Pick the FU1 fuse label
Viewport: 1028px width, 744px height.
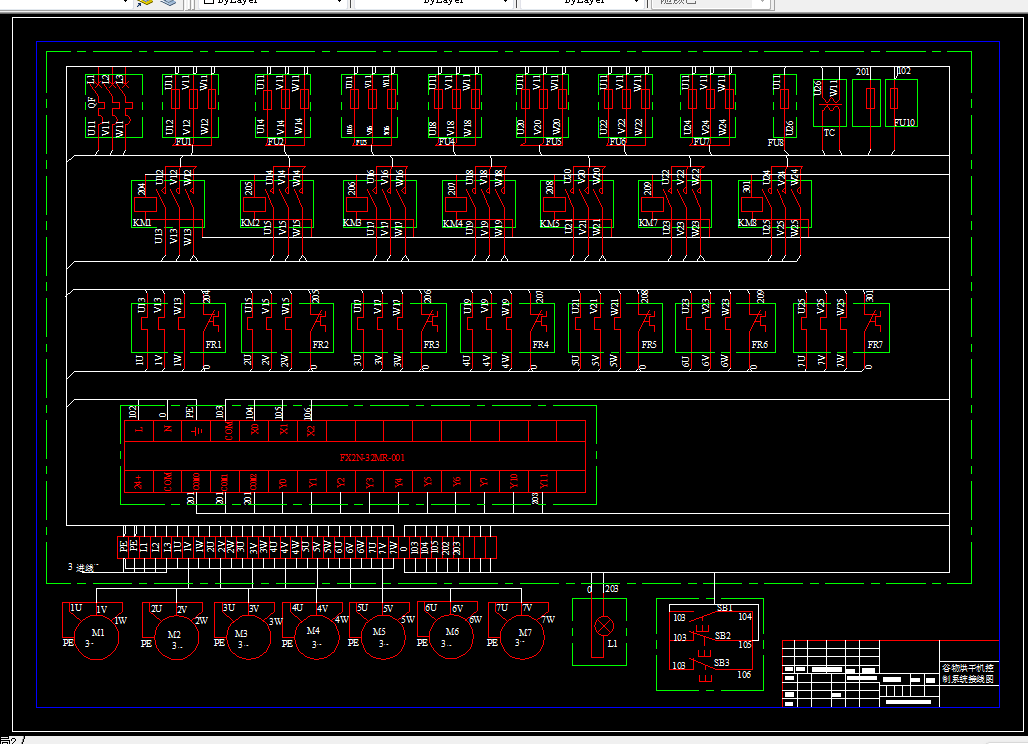(184, 142)
